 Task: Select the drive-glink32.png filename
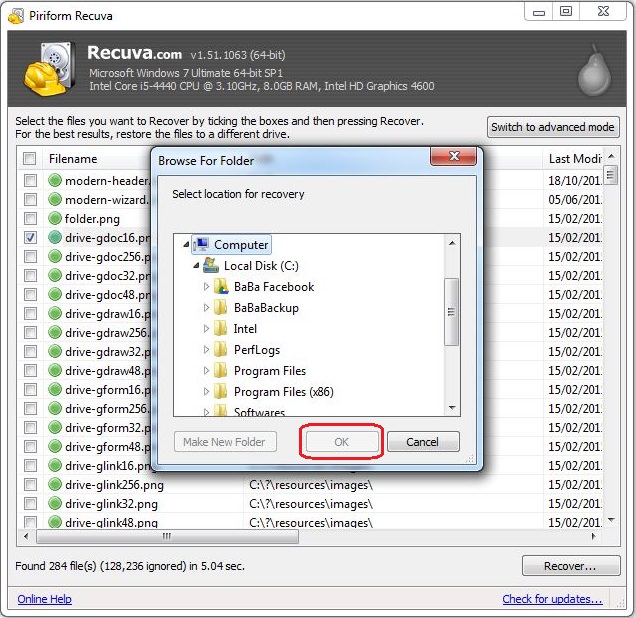[111, 504]
